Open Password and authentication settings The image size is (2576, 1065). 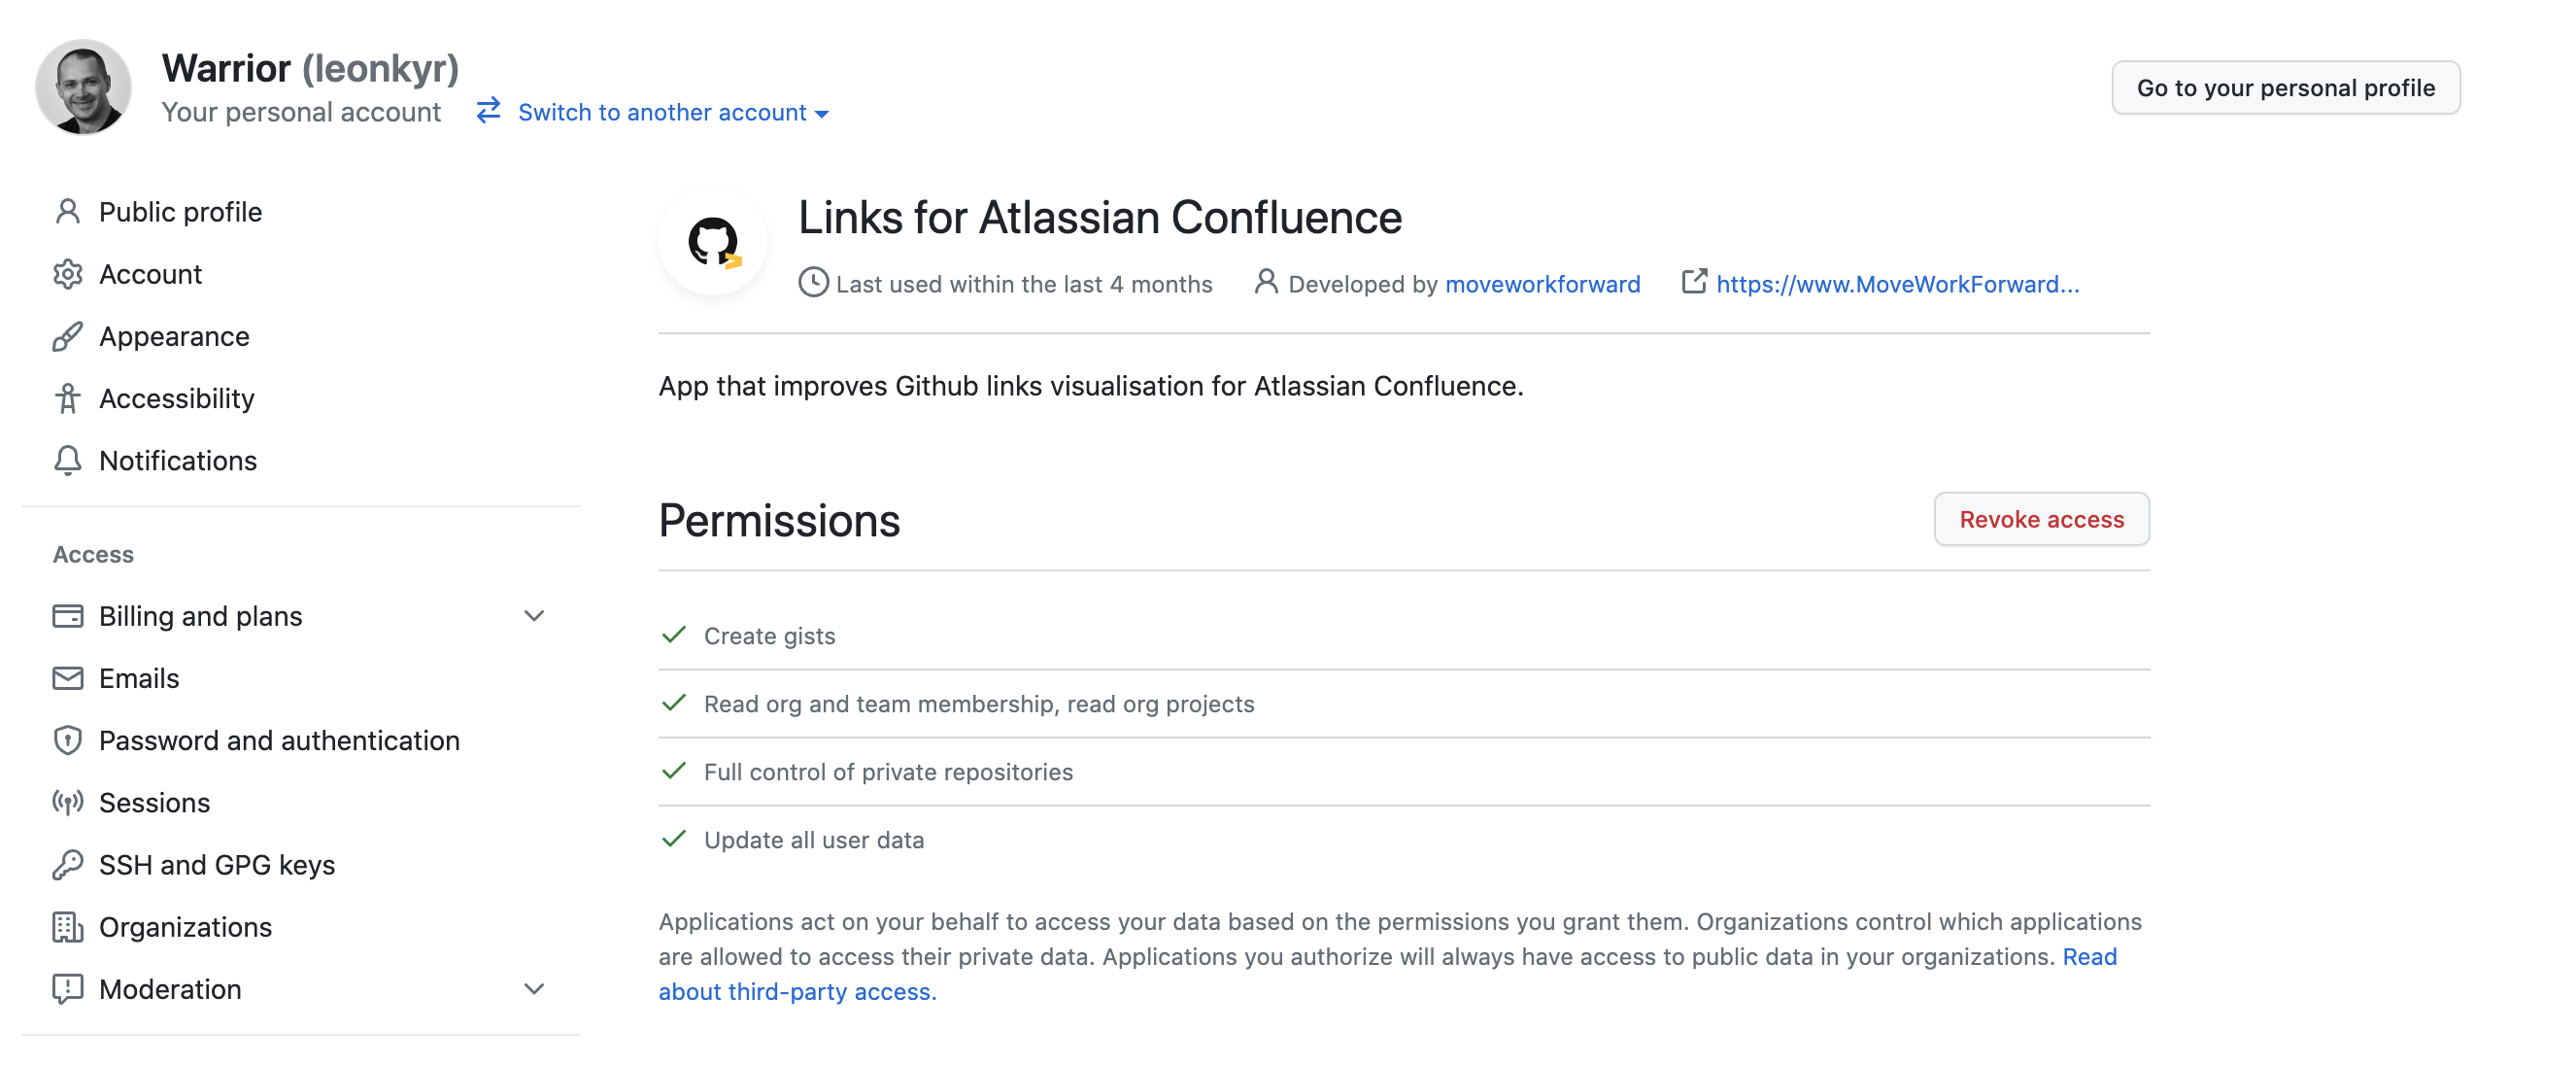click(279, 741)
